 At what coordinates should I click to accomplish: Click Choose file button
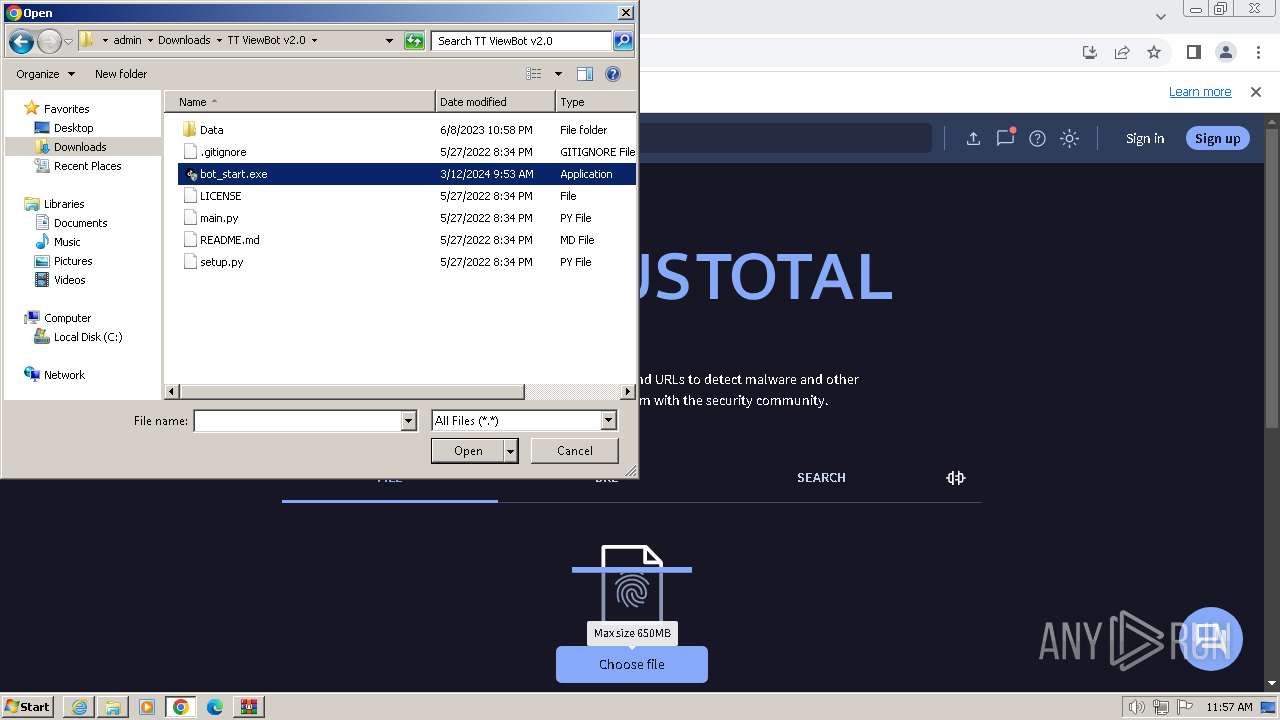tap(632, 665)
